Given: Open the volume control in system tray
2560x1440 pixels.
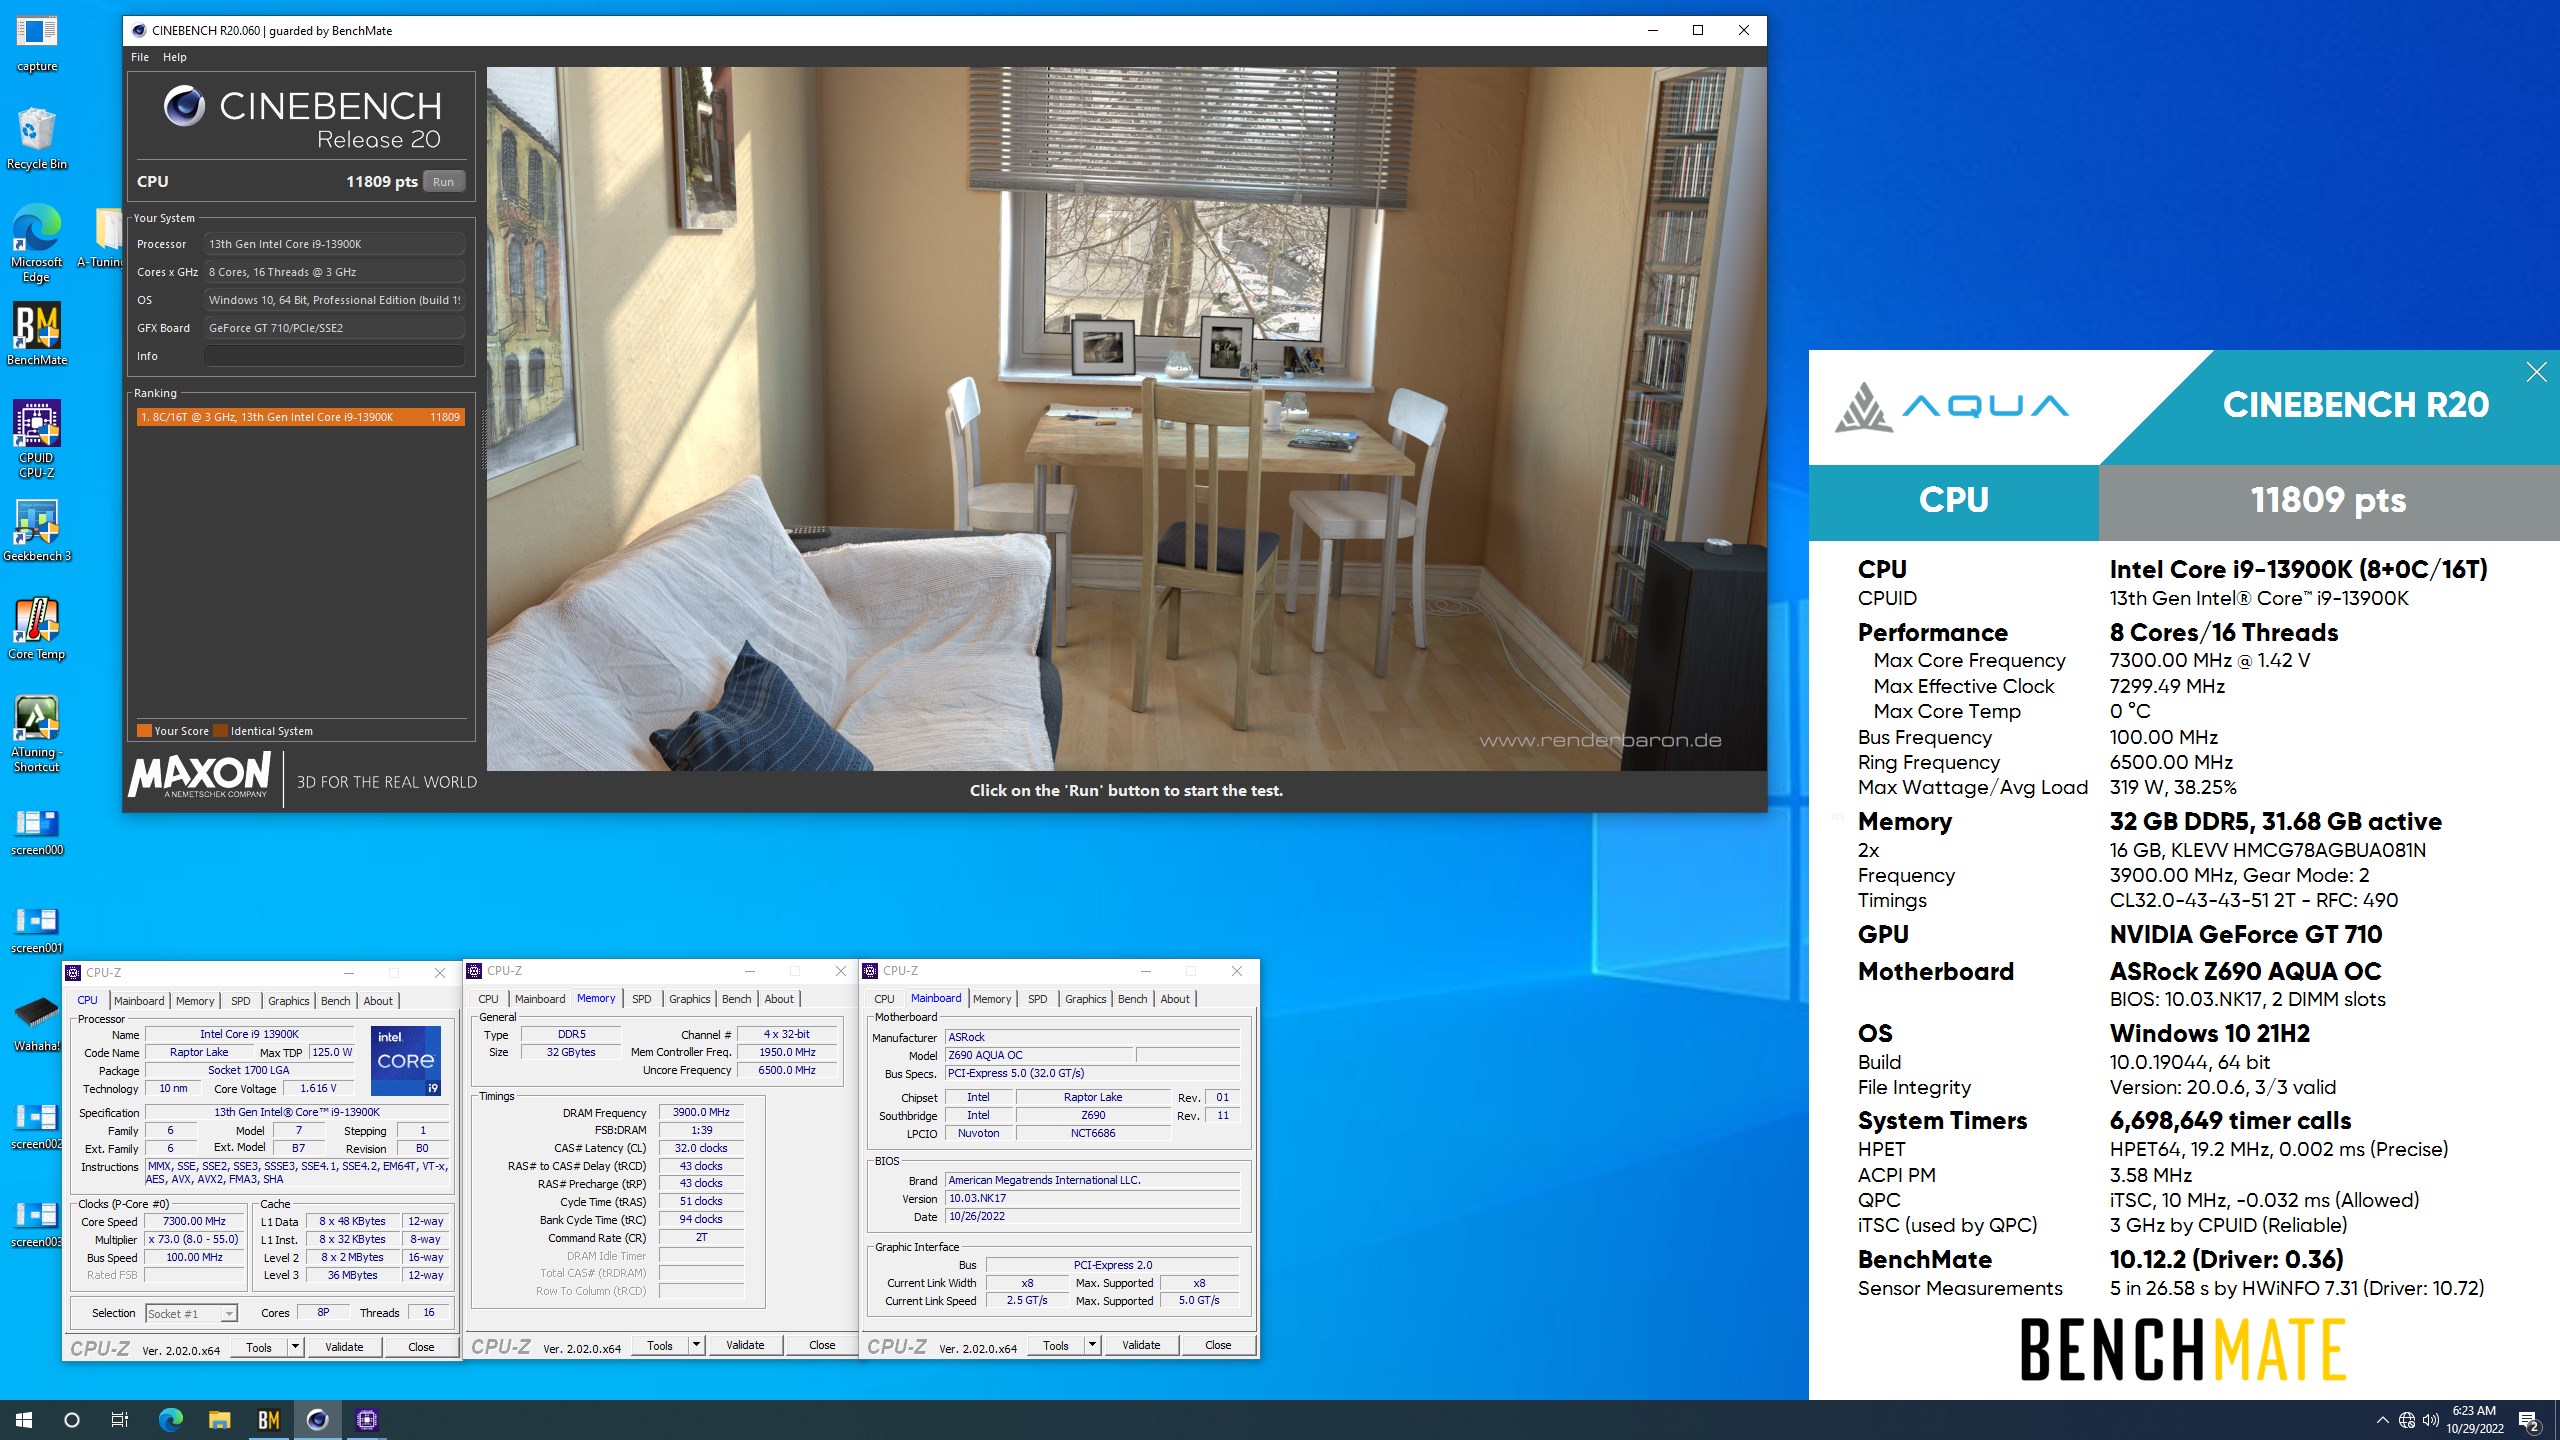Looking at the screenshot, I should tap(2432, 1420).
